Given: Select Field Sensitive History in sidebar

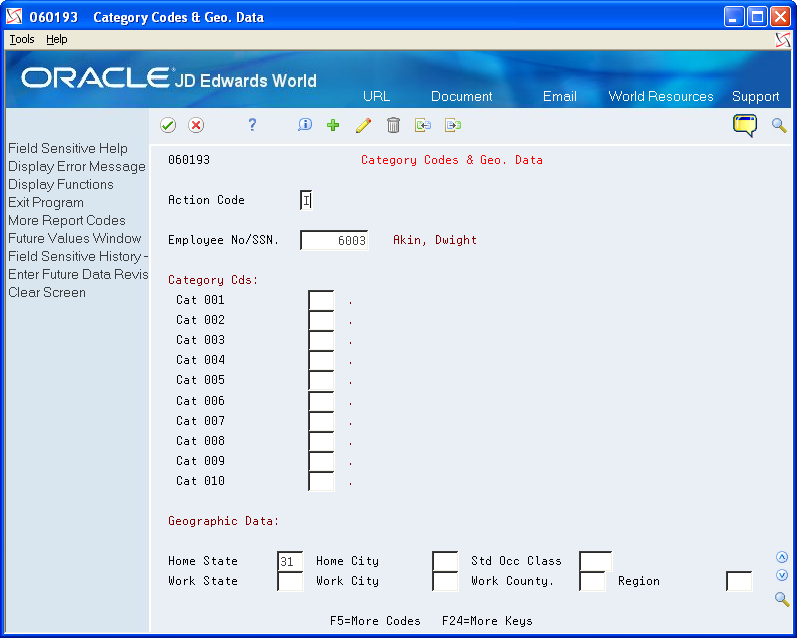Looking at the screenshot, I should [x=78, y=256].
